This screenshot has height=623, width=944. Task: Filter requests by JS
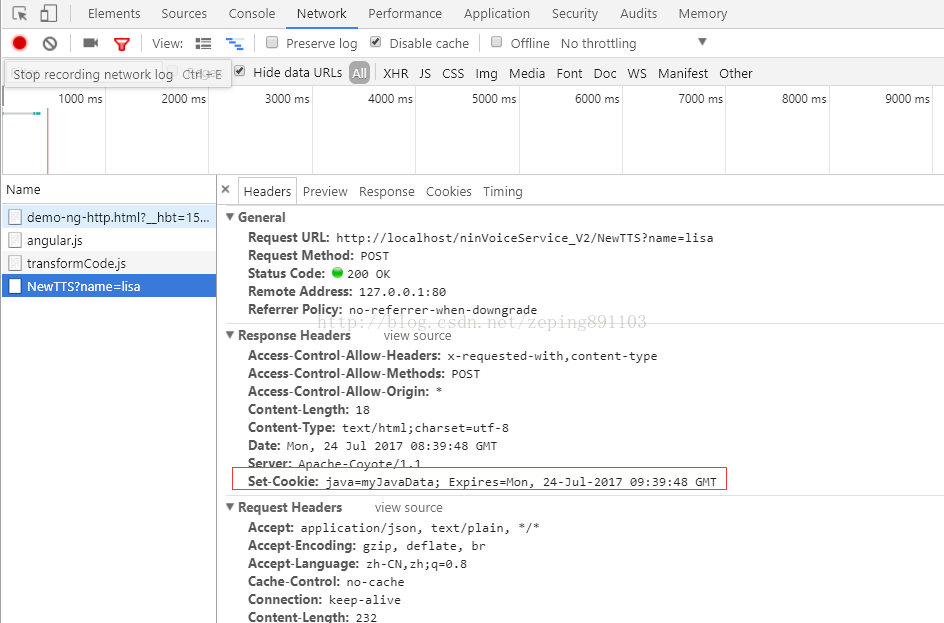coord(425,73)
